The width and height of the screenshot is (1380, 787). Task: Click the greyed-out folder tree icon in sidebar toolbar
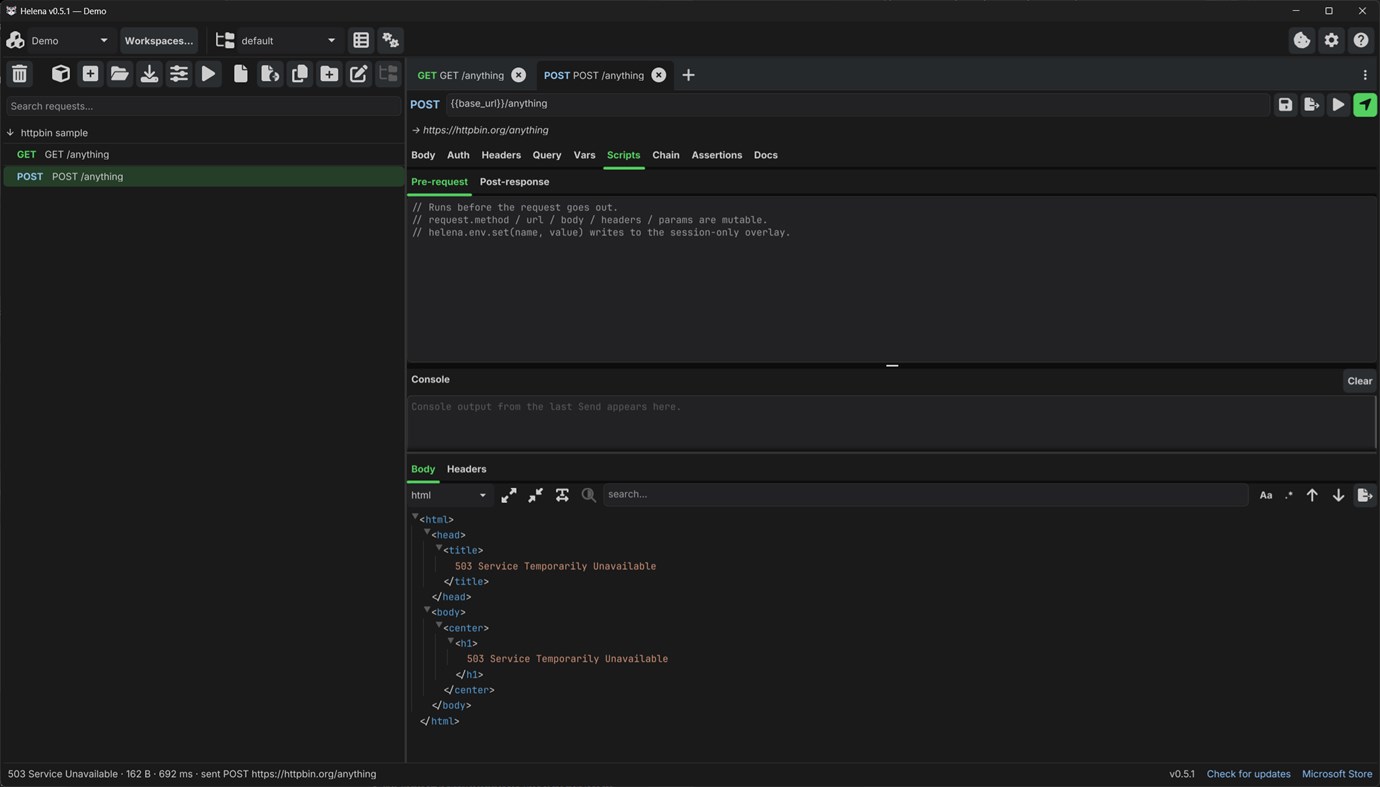(388, 74)
